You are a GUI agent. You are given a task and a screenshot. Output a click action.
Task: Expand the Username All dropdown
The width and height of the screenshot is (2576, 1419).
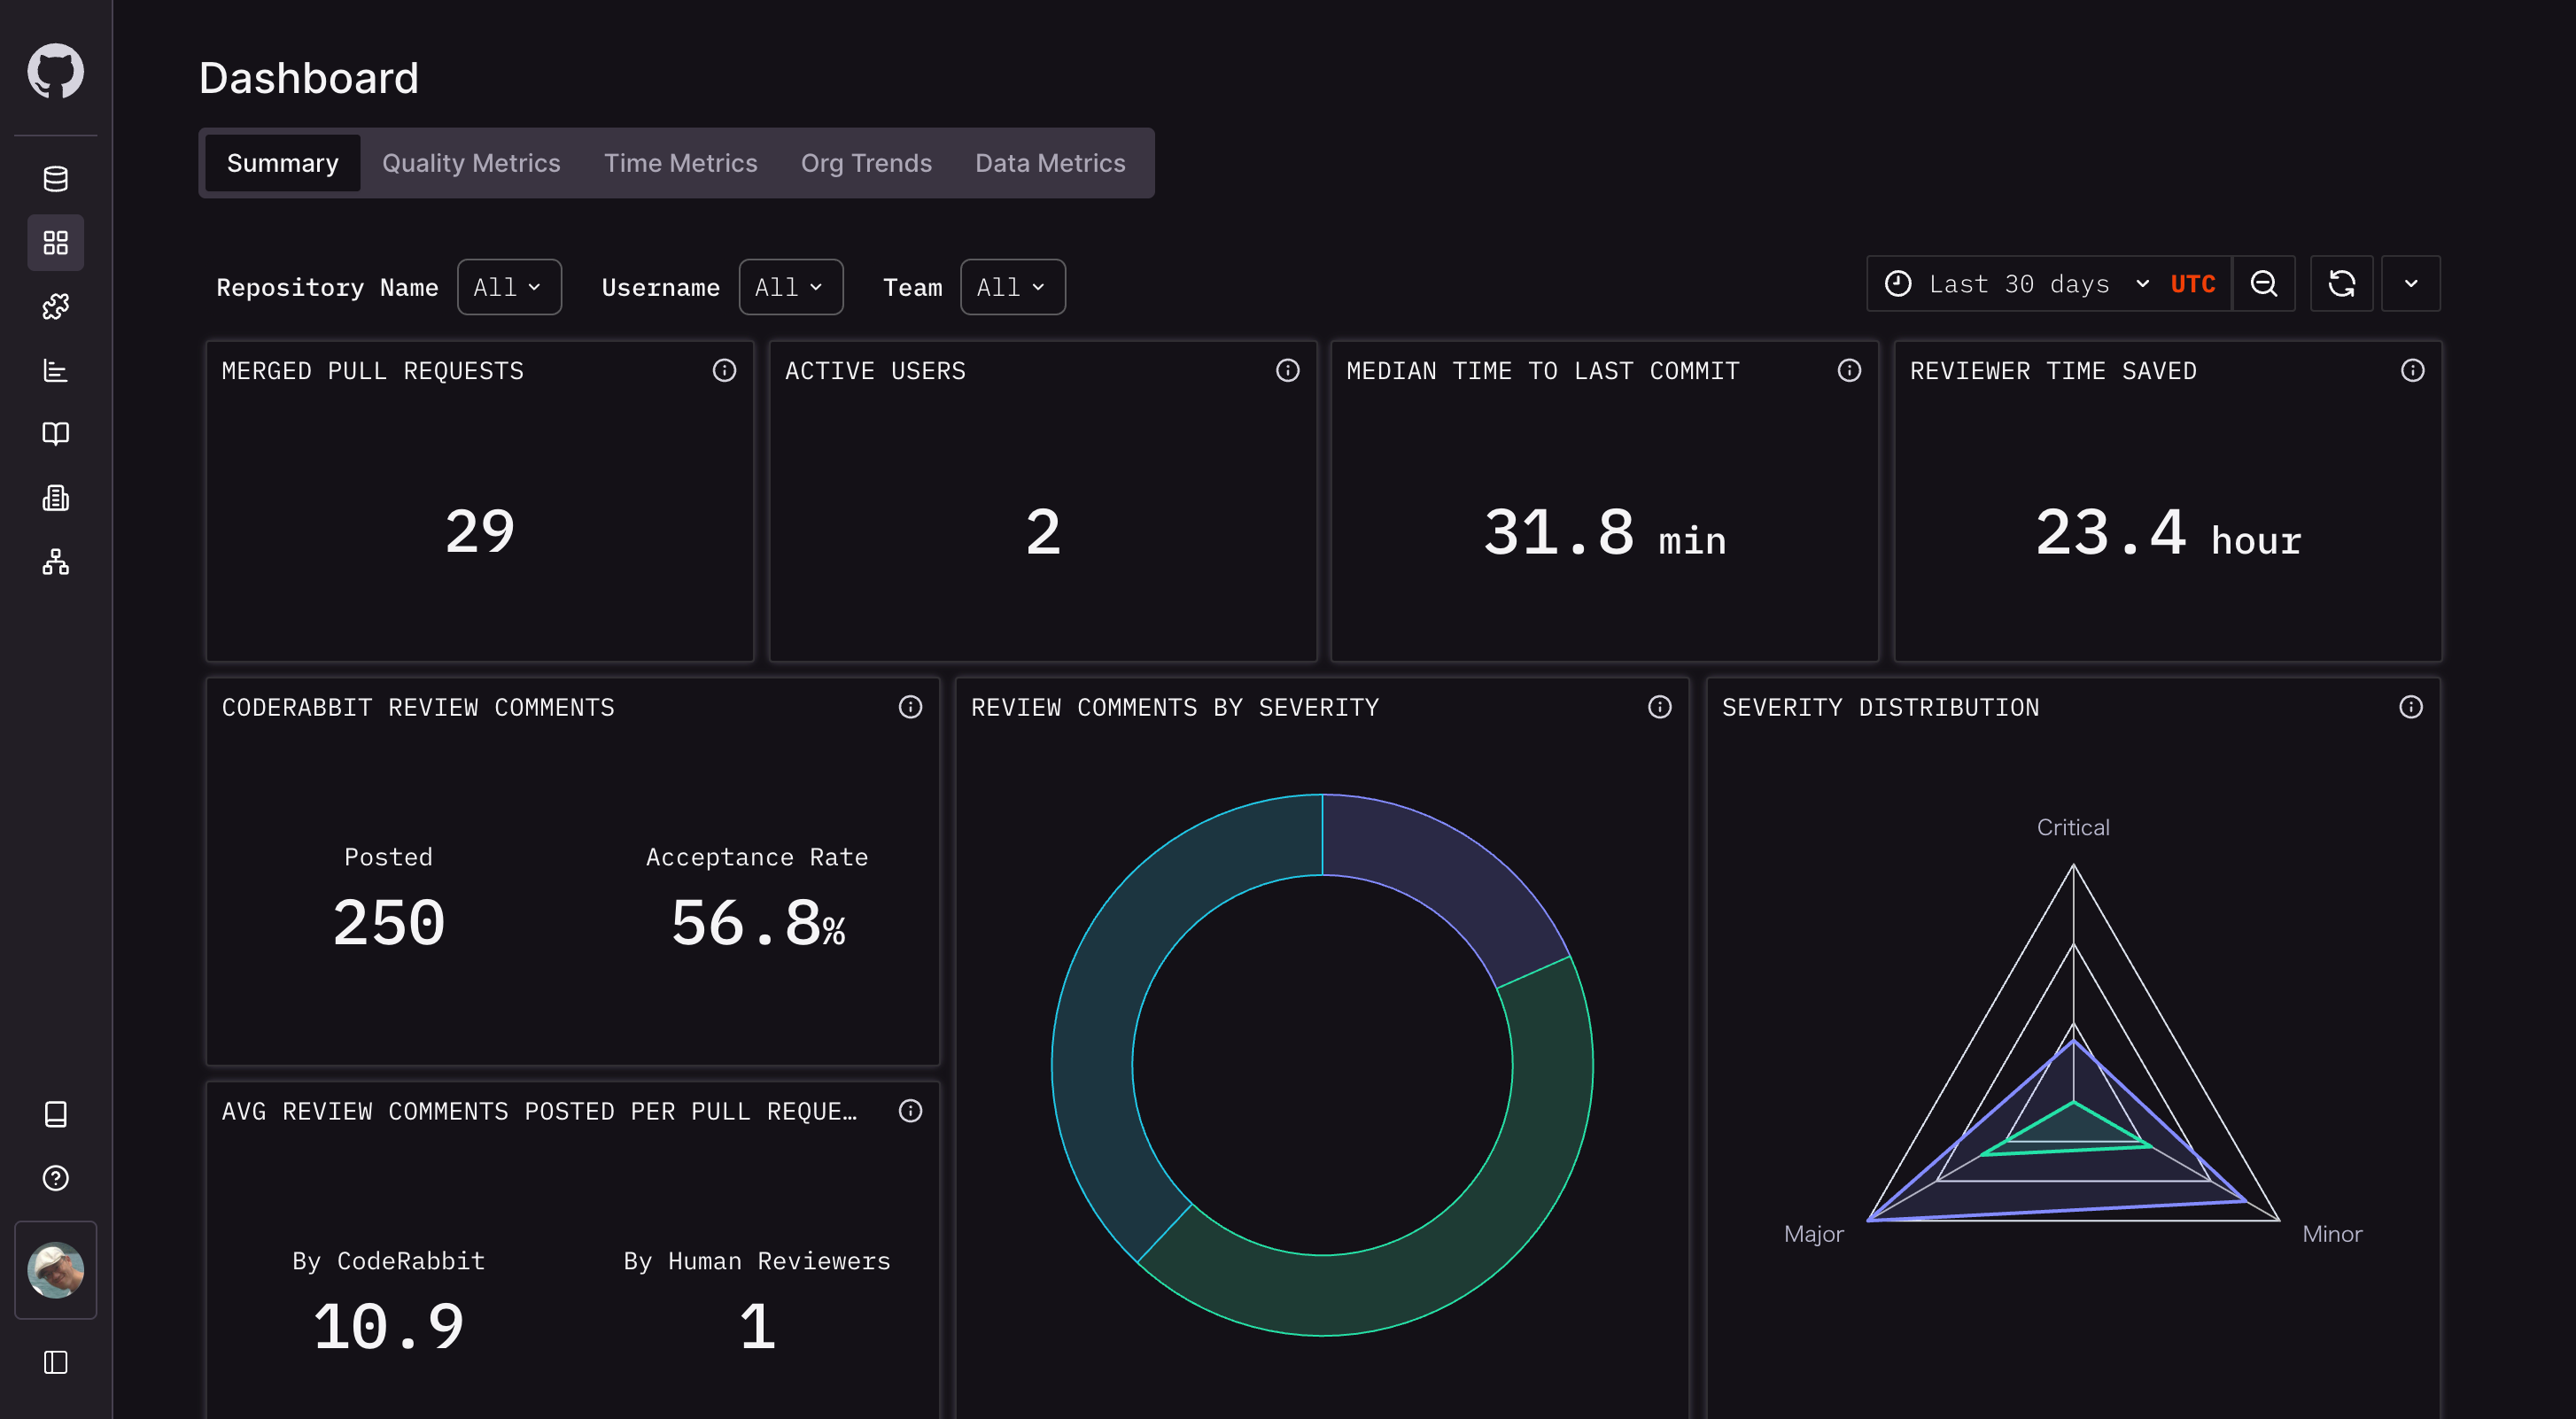pyautogui.click(x=790, y=287)
